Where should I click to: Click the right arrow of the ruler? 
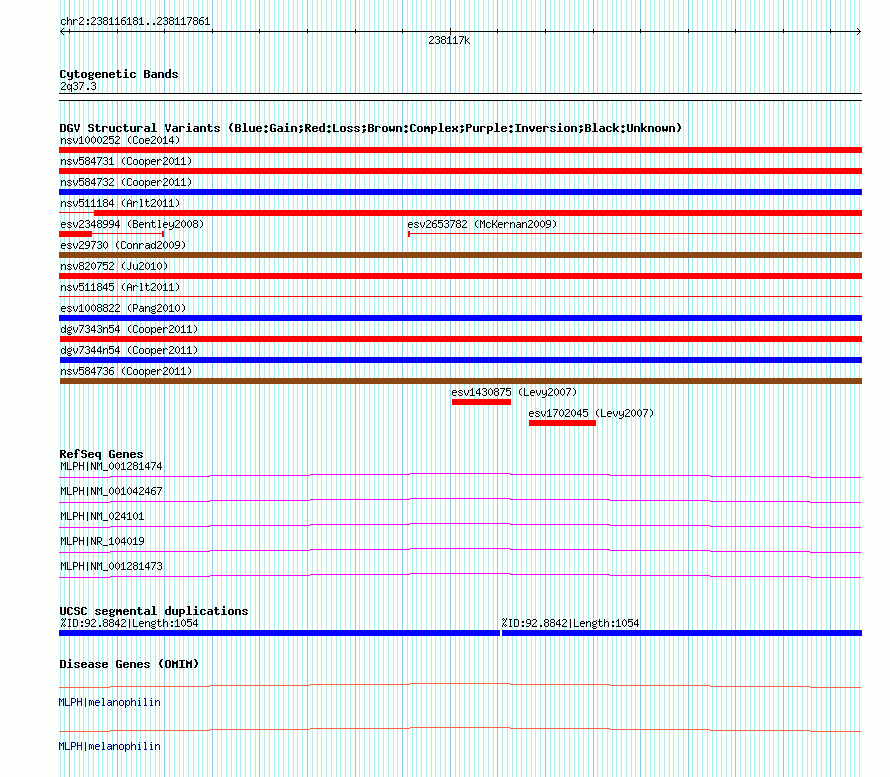coord(858,32)
